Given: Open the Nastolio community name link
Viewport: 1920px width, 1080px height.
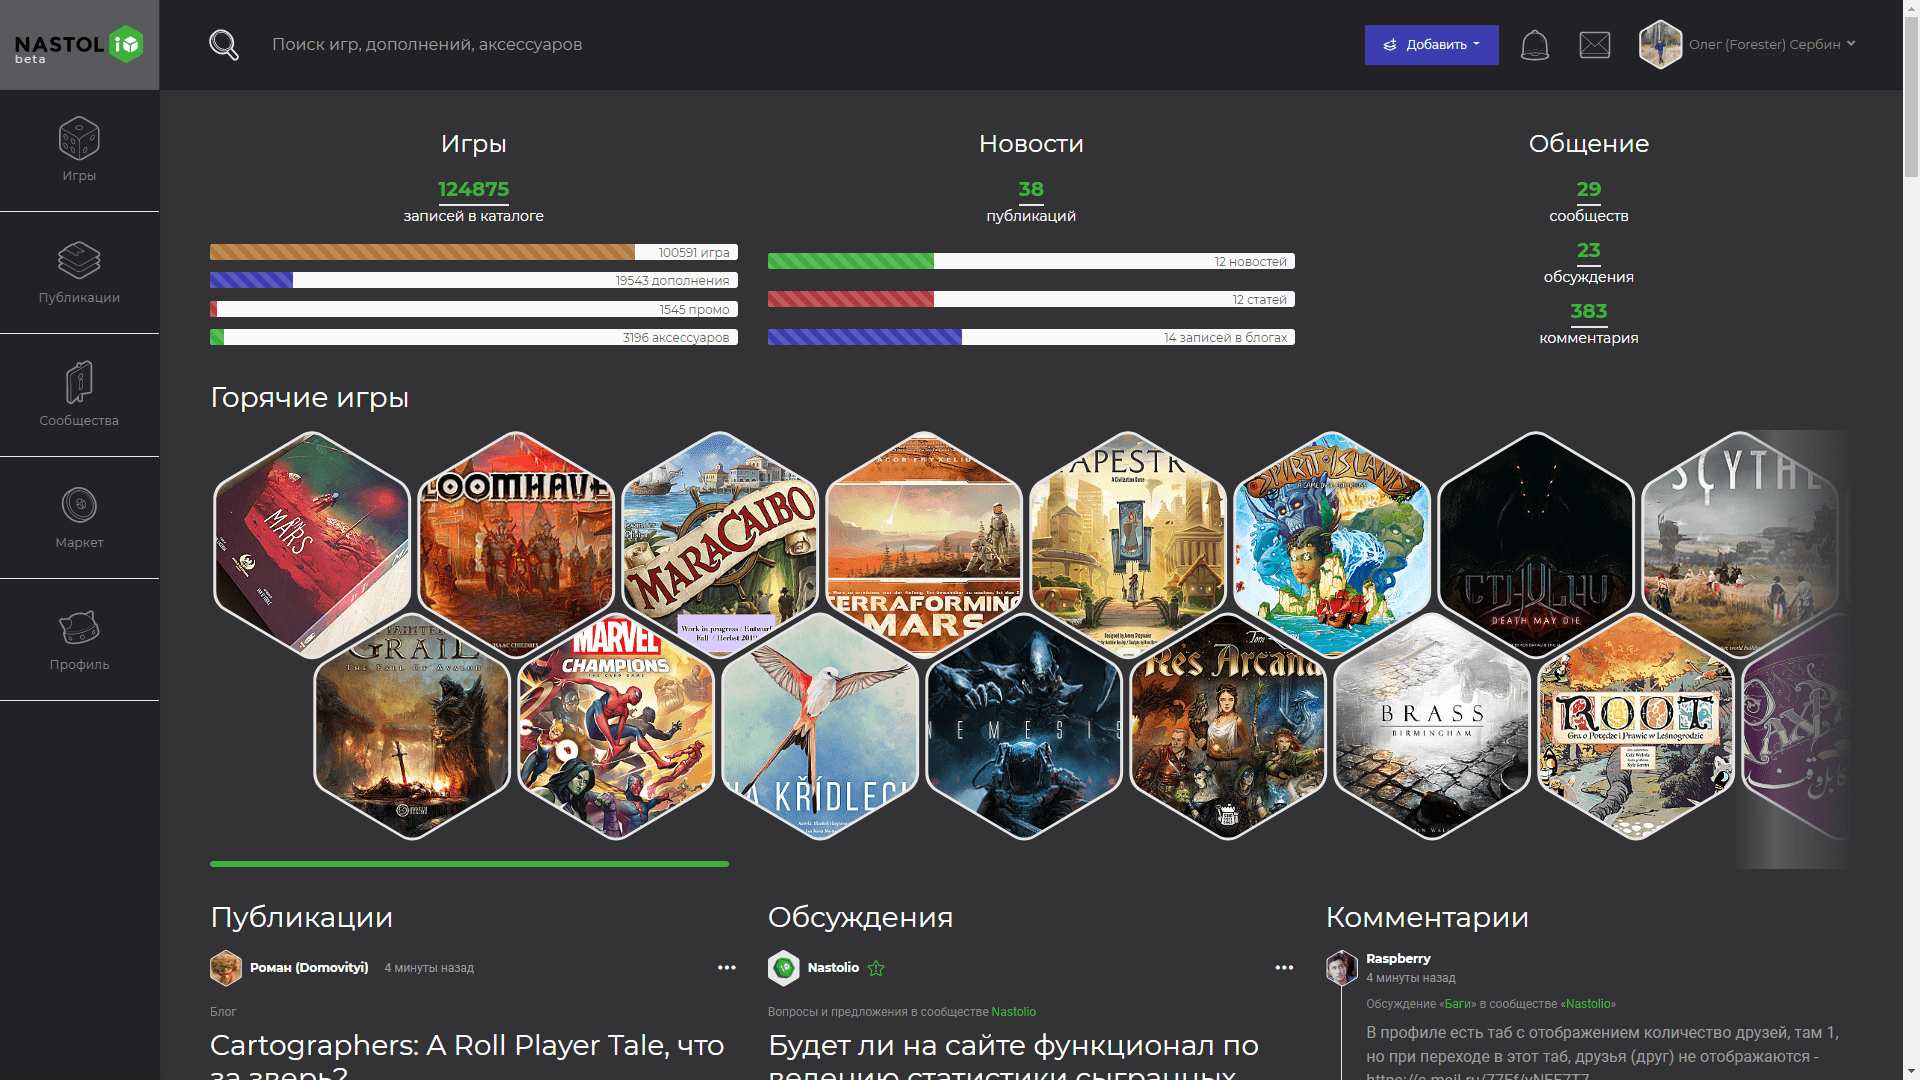Looking at the screenshot, I should click(833, 968).
